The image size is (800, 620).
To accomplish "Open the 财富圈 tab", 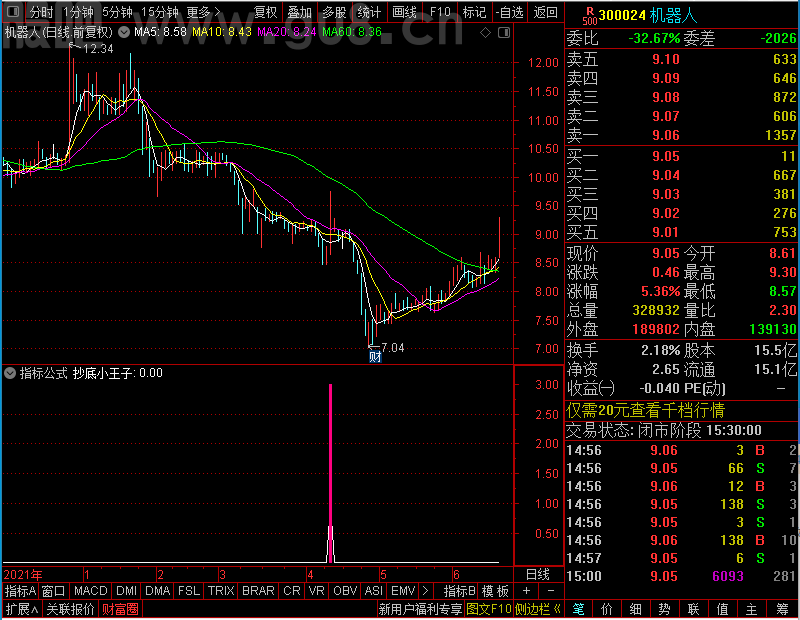I will pyautogui.click(x=120, y=609).
